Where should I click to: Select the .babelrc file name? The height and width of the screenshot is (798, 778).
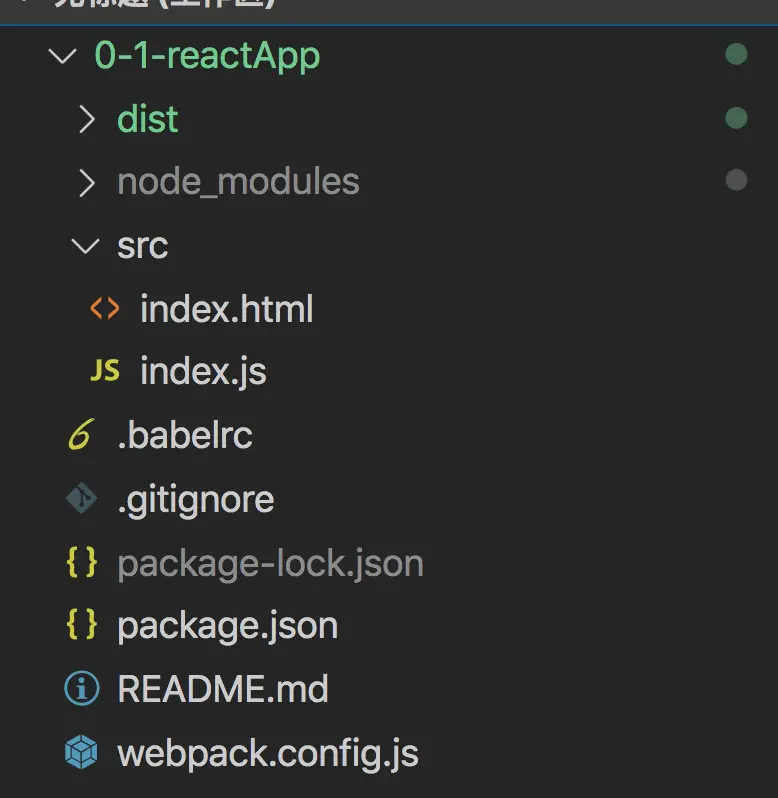click(185, 436)
